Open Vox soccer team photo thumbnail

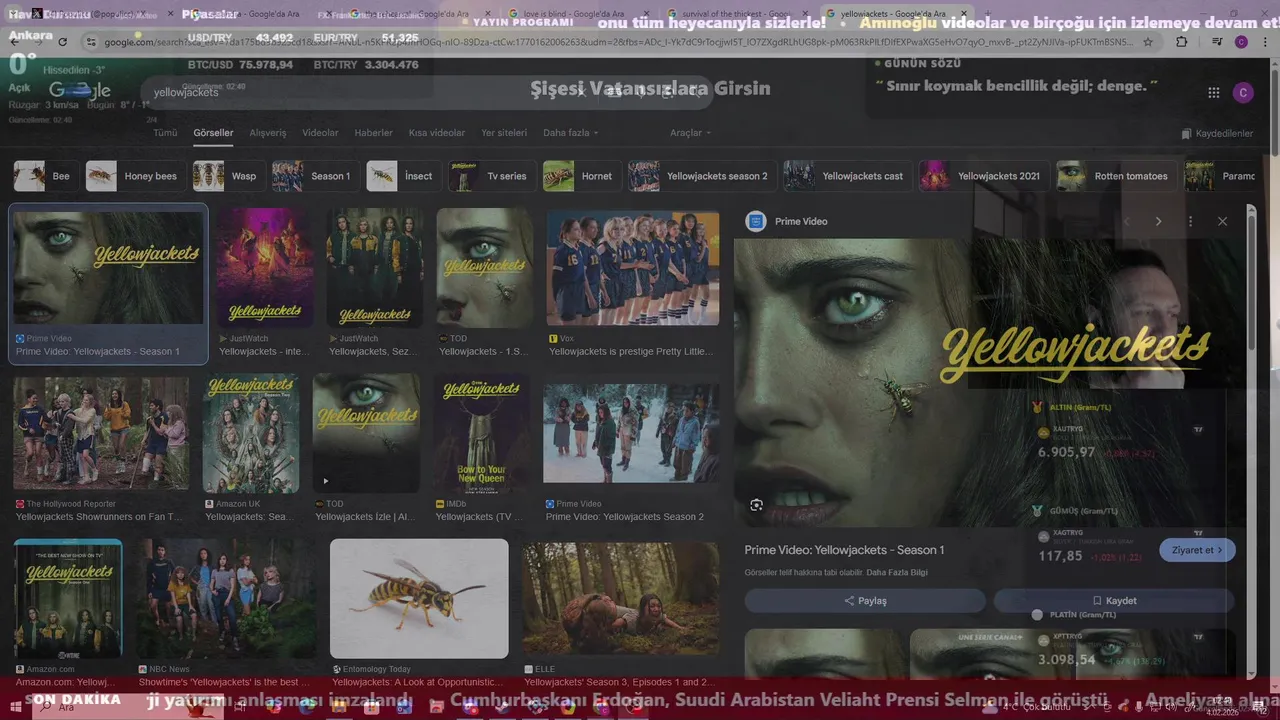pyautogui.click(x=632, y=267)
